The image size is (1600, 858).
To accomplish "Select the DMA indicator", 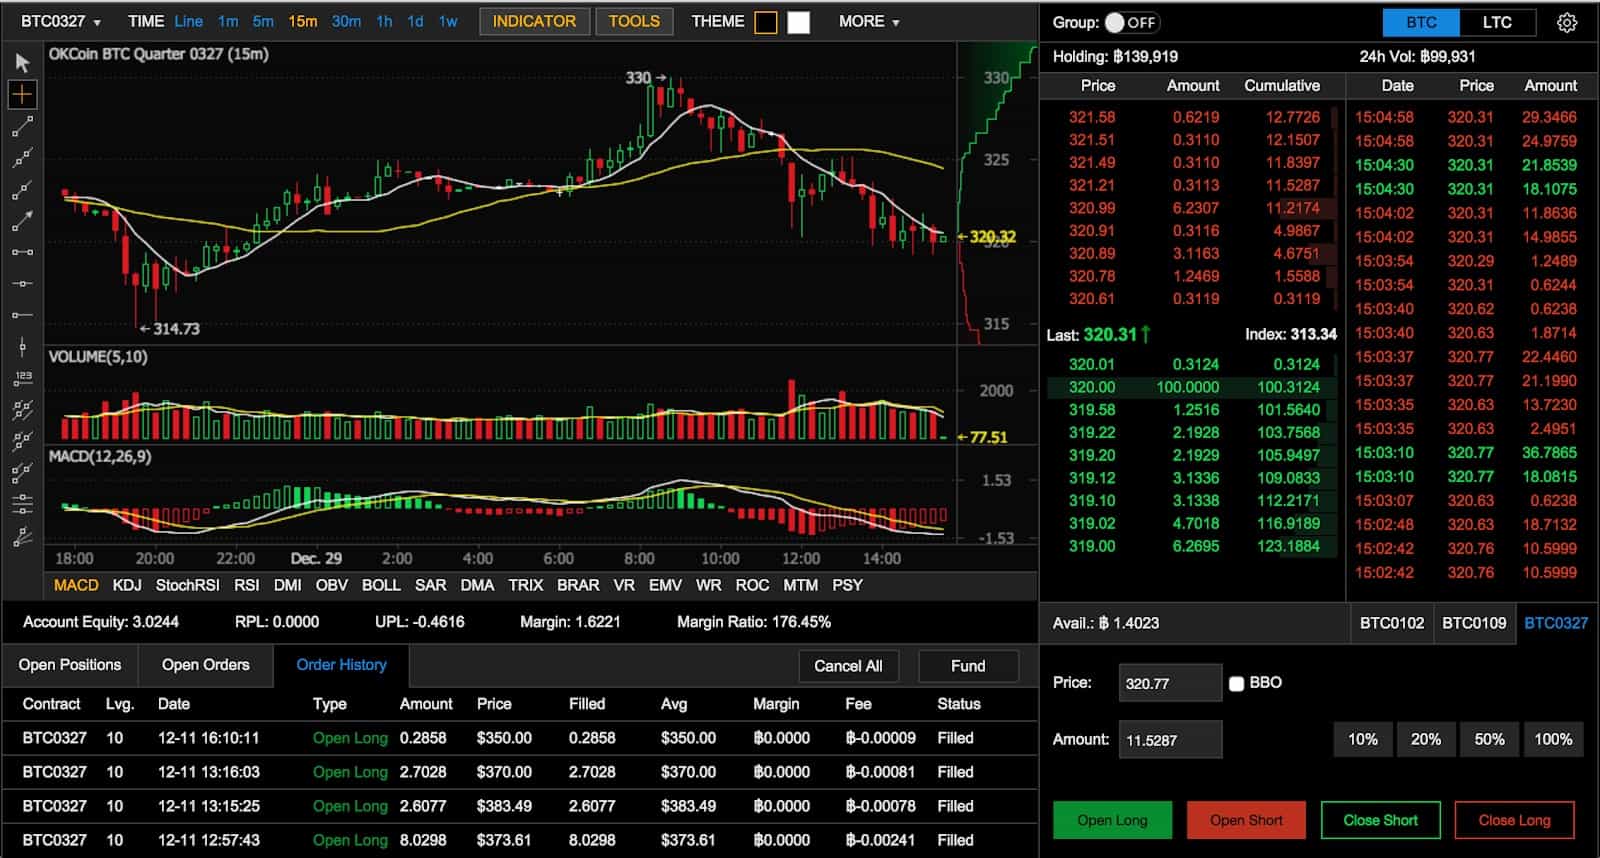I will (x=477, y=585).
